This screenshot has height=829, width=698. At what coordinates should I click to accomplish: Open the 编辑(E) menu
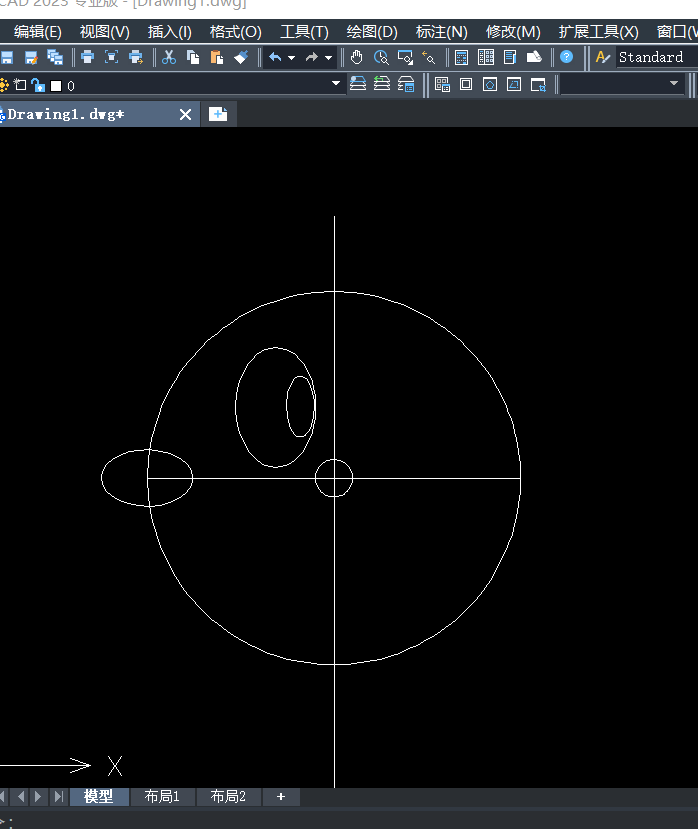pos(38,32)
